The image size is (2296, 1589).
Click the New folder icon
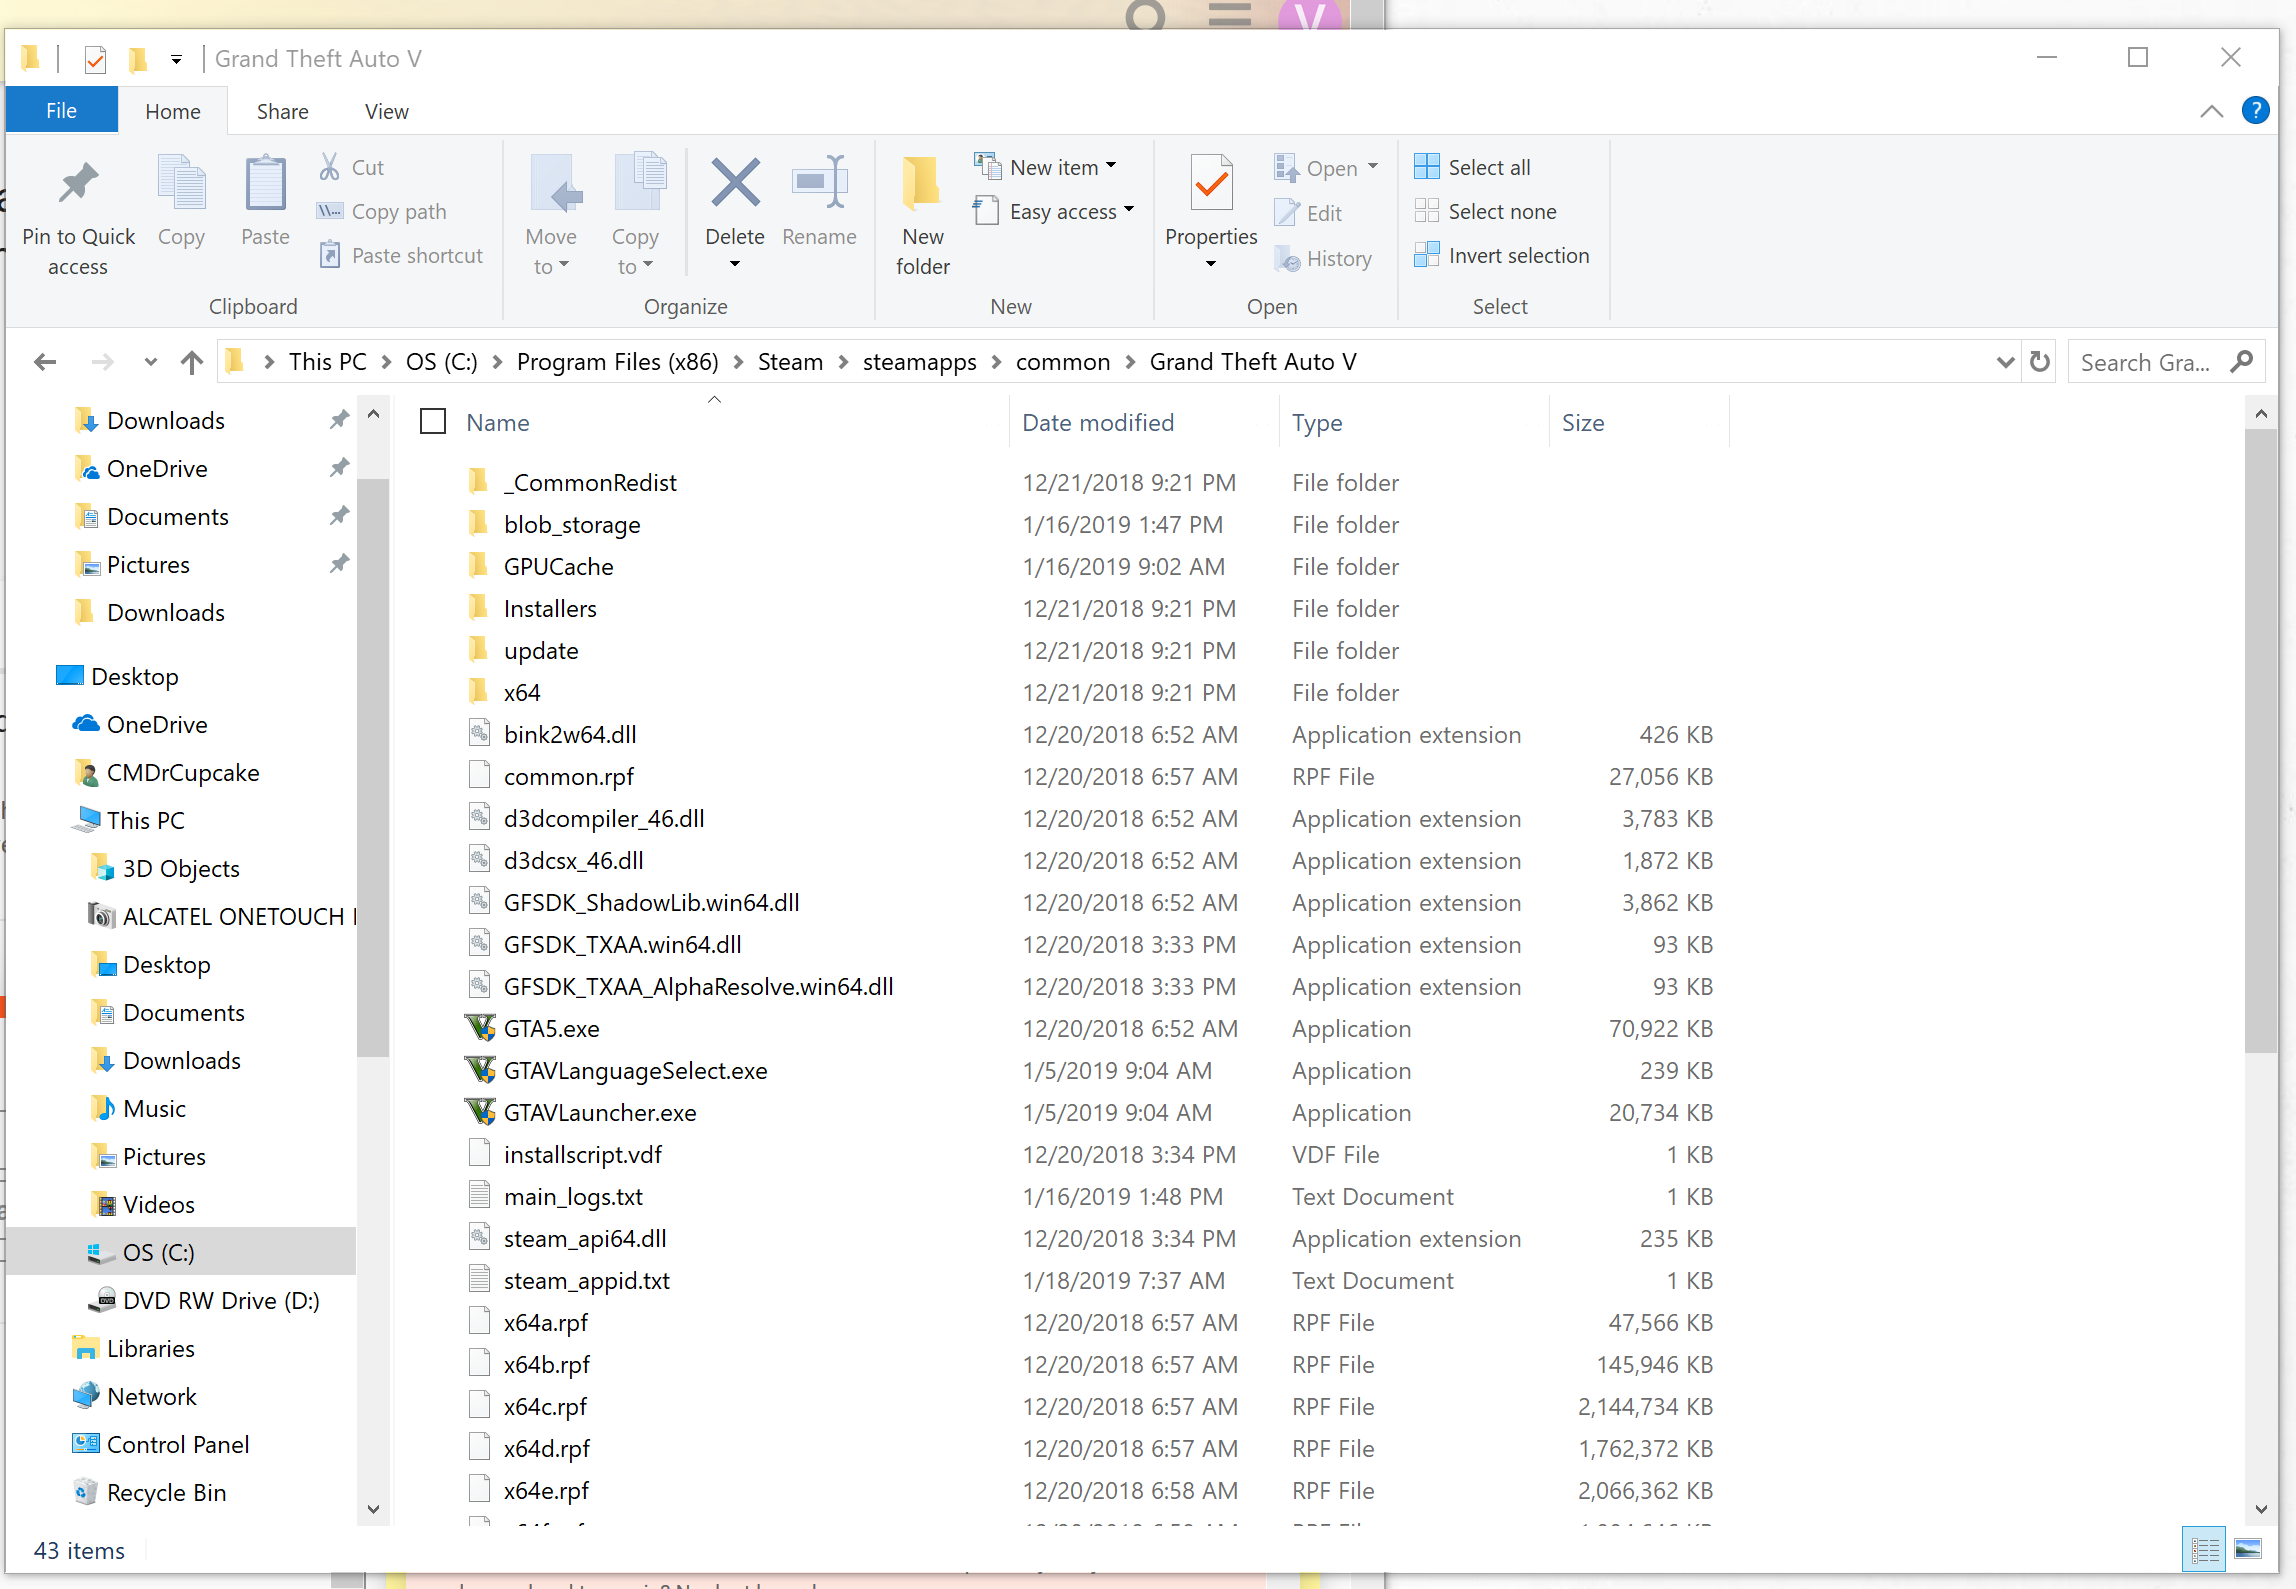(922, 185)
